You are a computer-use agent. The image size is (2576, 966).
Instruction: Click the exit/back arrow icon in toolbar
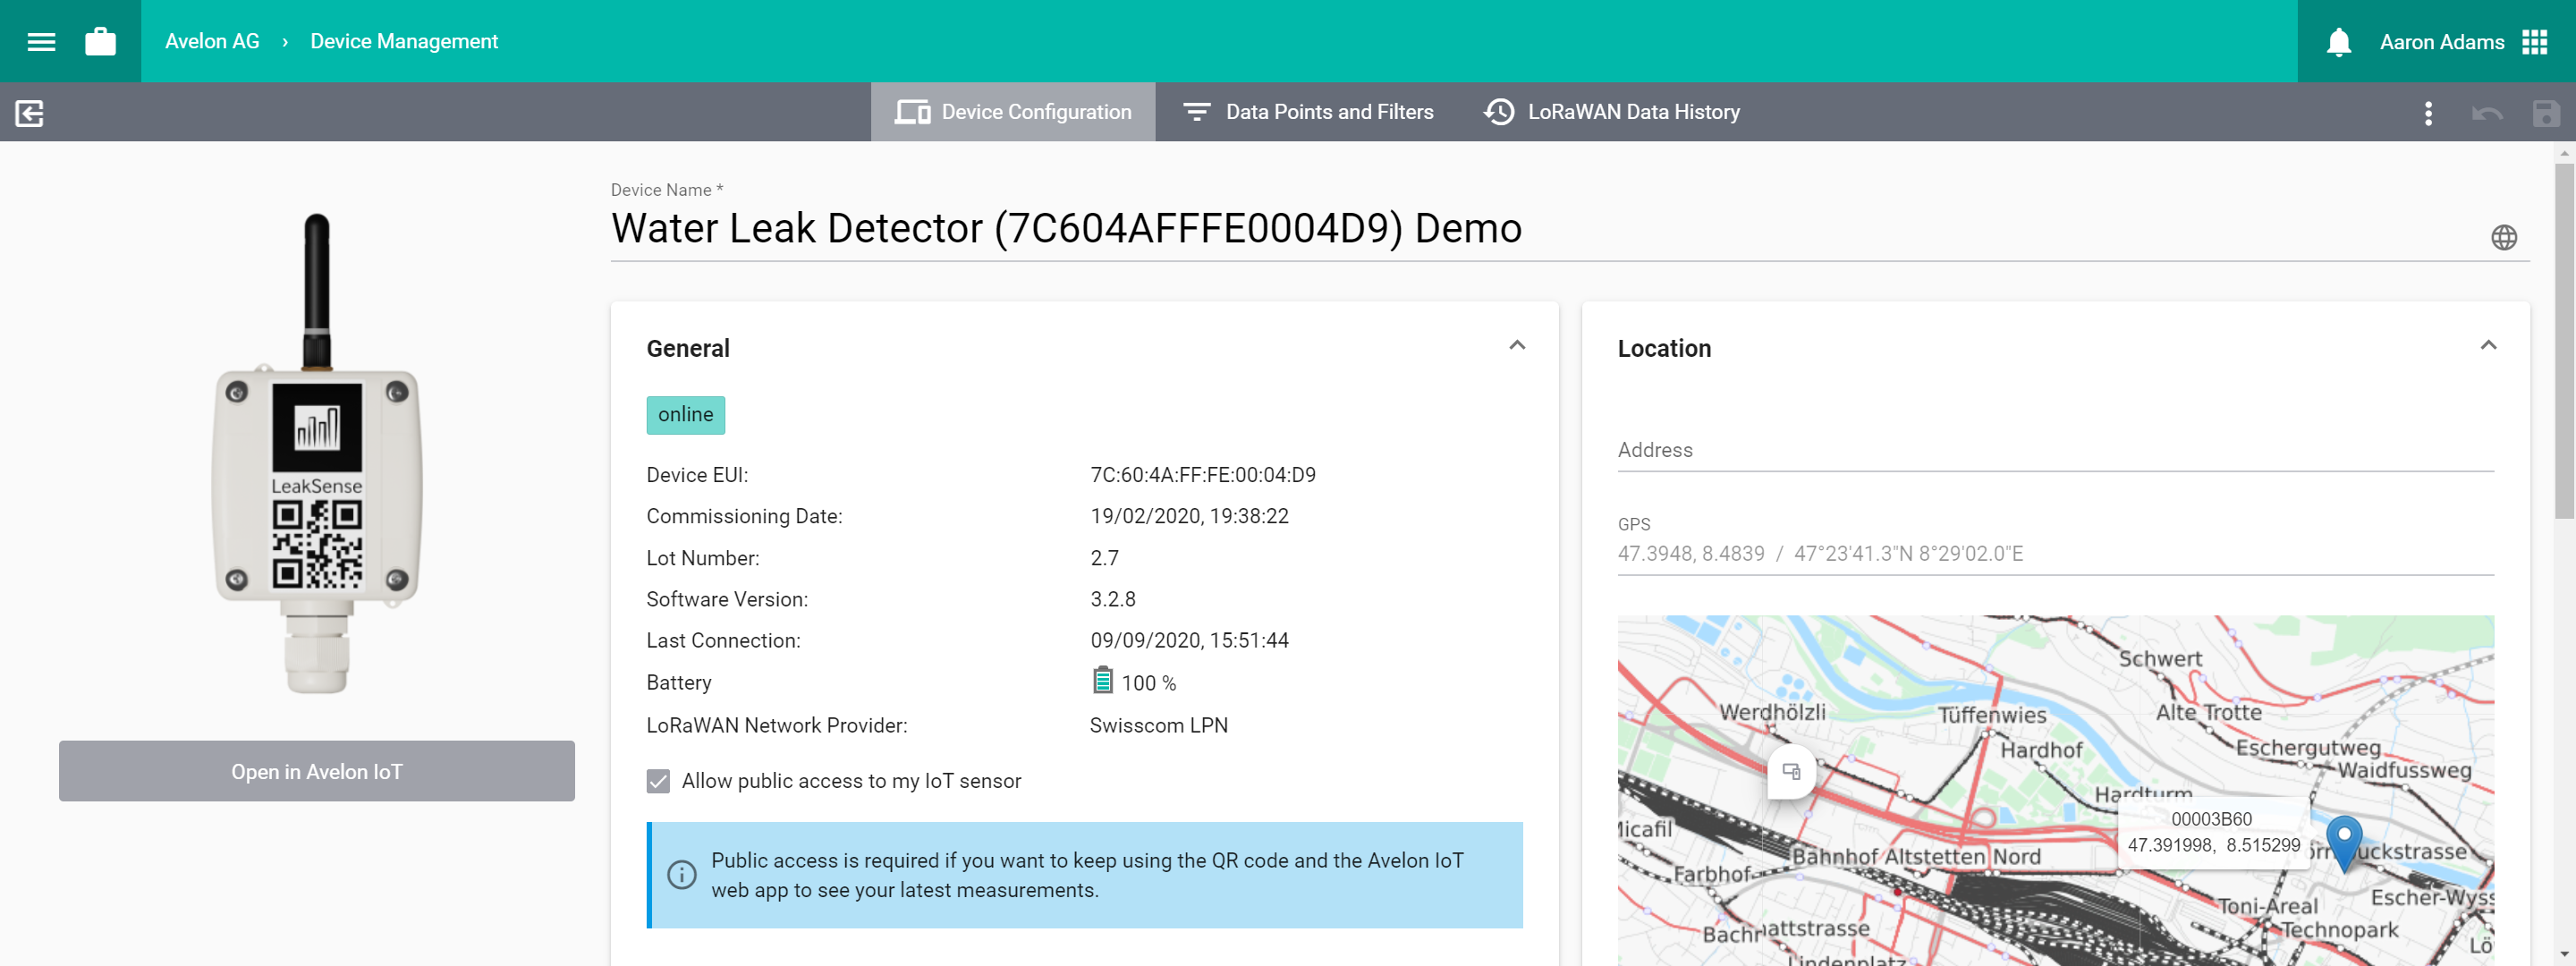click(30, 112)
